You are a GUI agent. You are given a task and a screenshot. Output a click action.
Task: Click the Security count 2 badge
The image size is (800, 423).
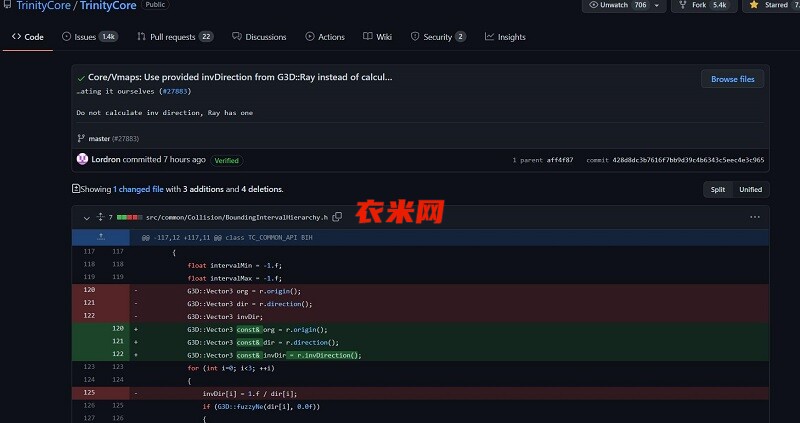click(x=460, y=37)
